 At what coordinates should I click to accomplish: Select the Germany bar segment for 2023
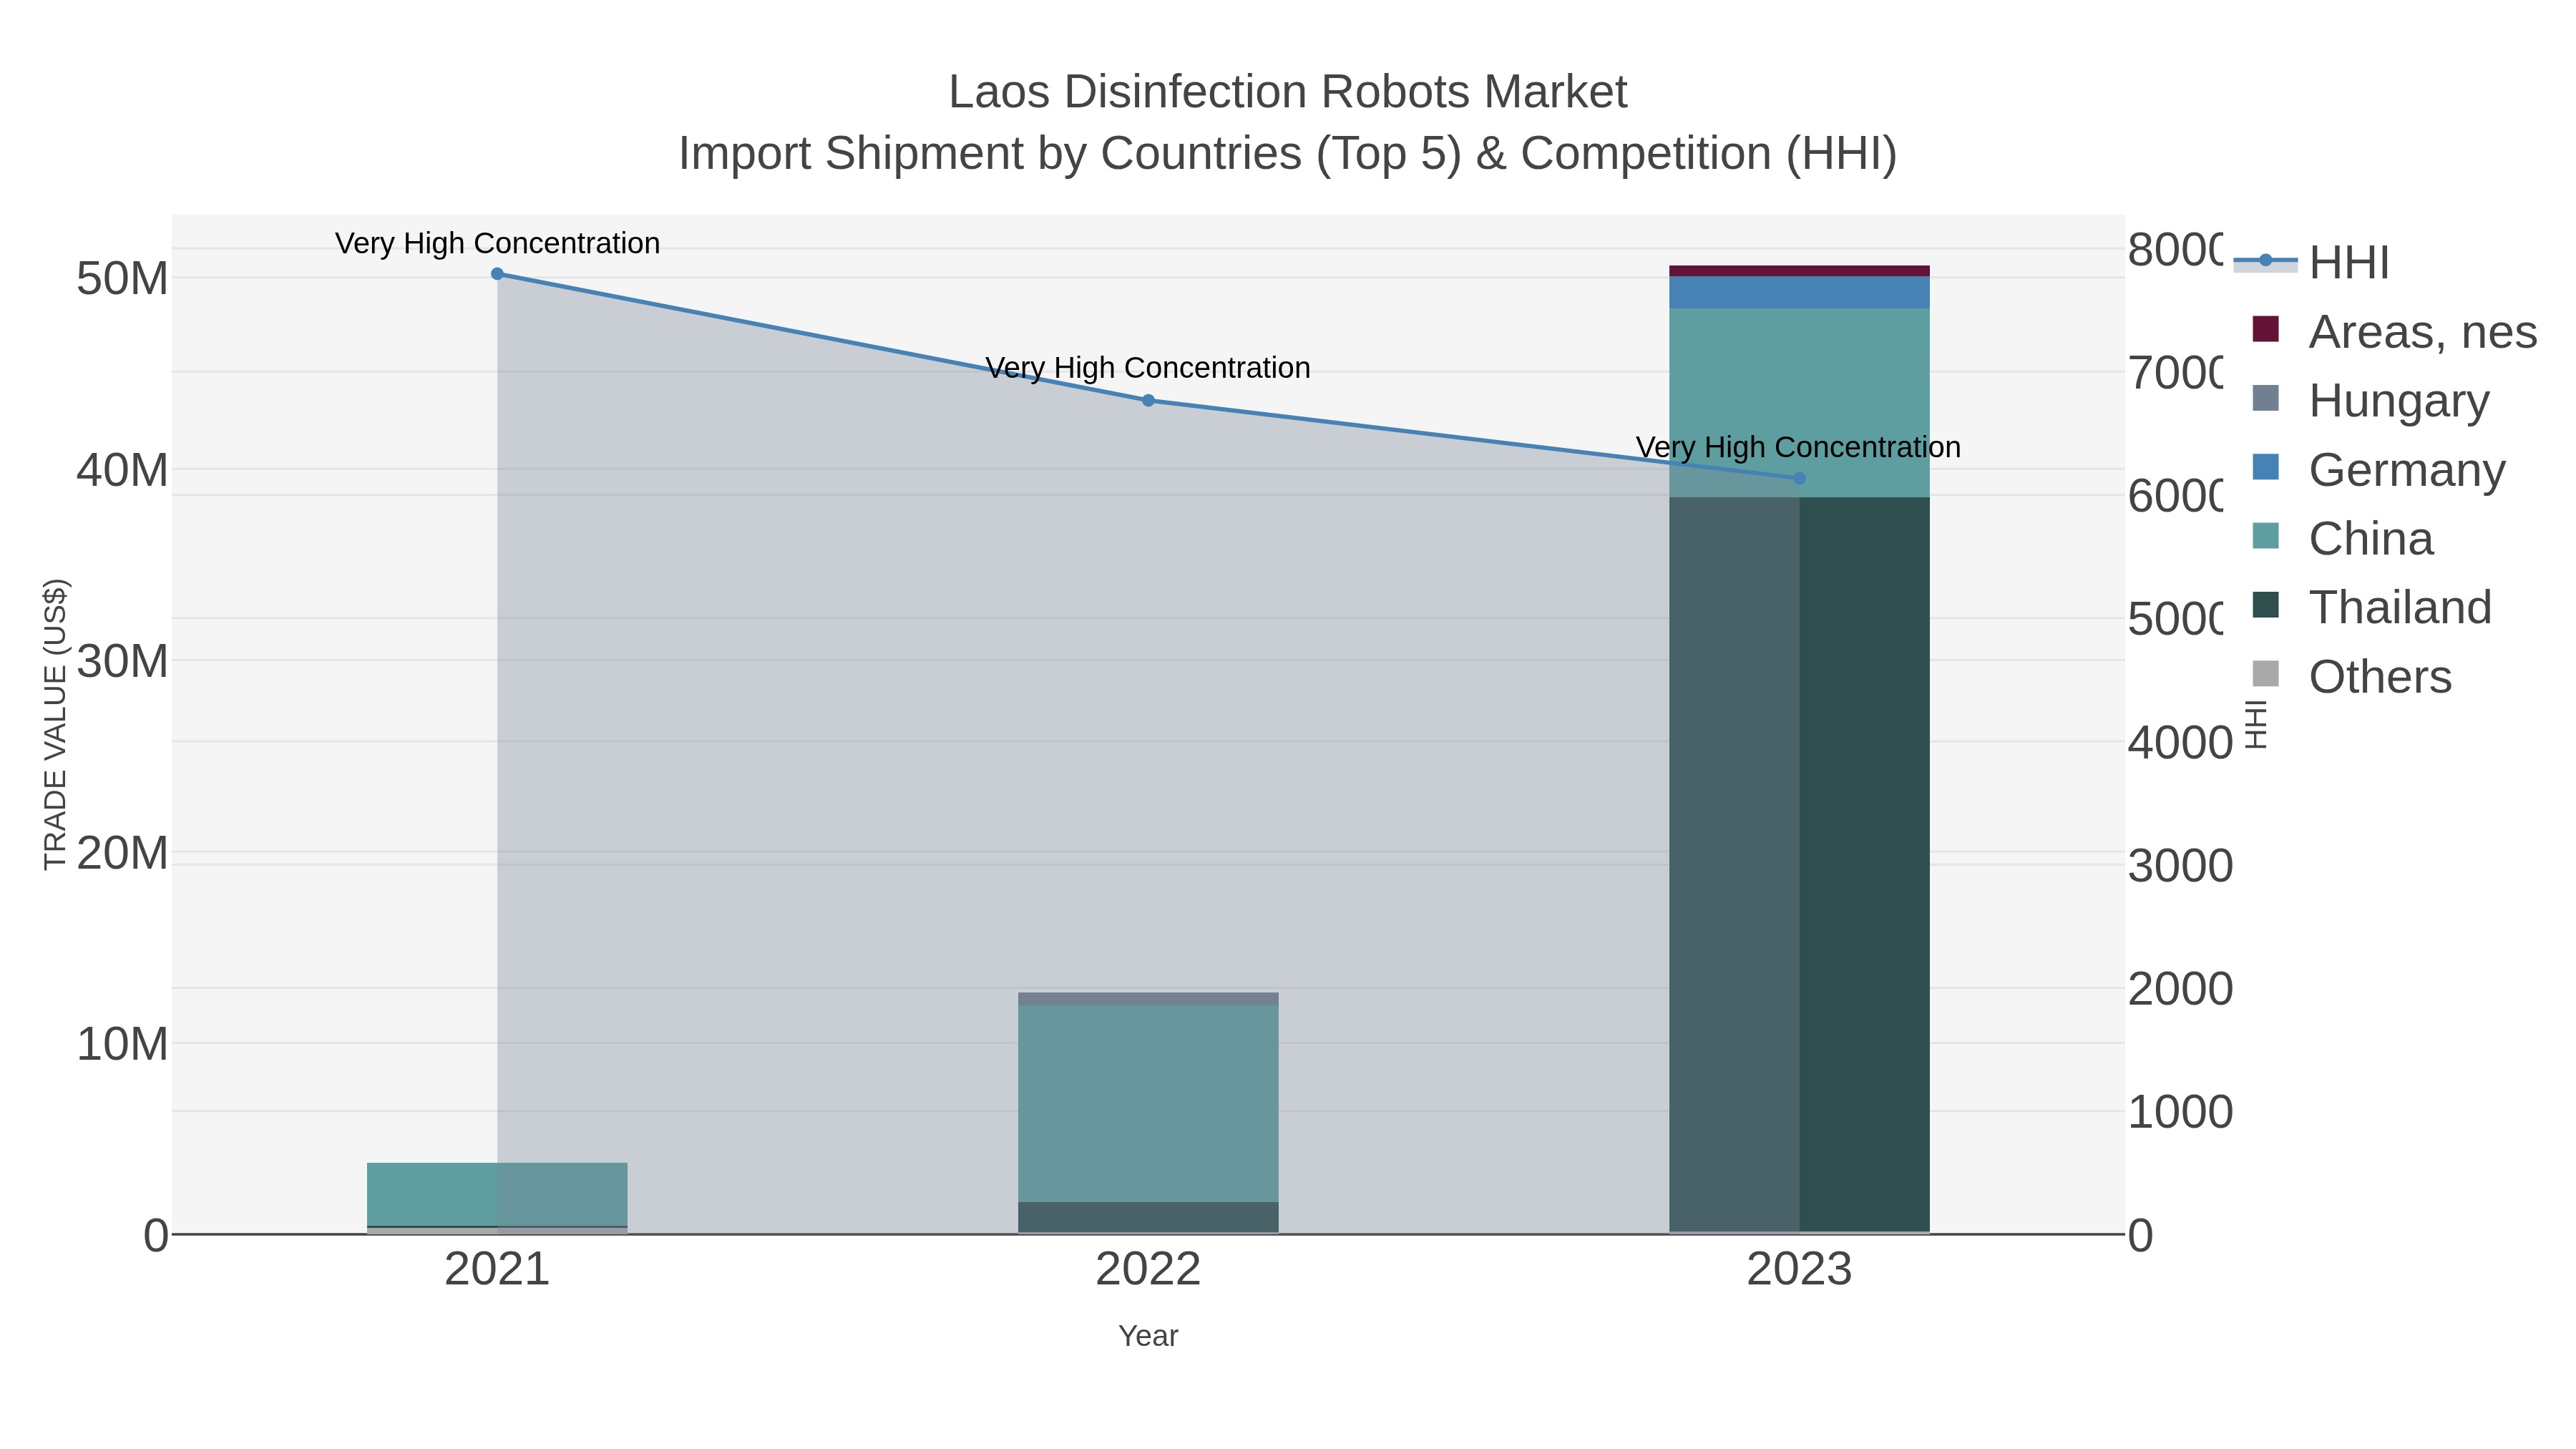tap(1799, 292)
